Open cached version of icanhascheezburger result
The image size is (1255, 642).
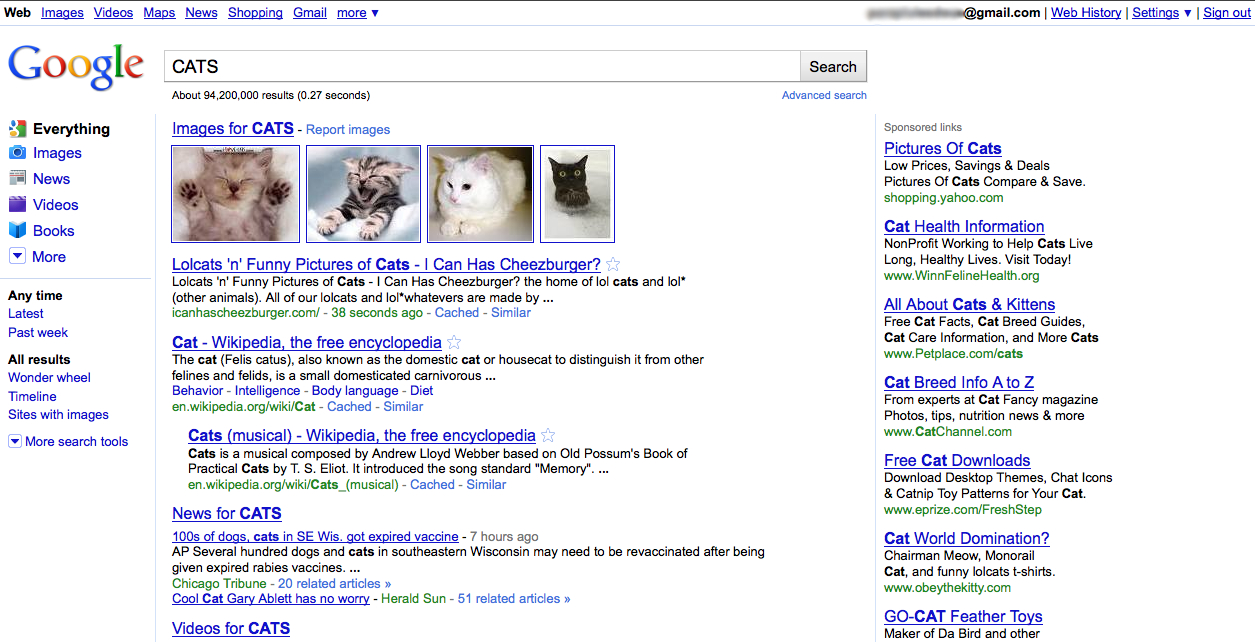tap(457, 312)
